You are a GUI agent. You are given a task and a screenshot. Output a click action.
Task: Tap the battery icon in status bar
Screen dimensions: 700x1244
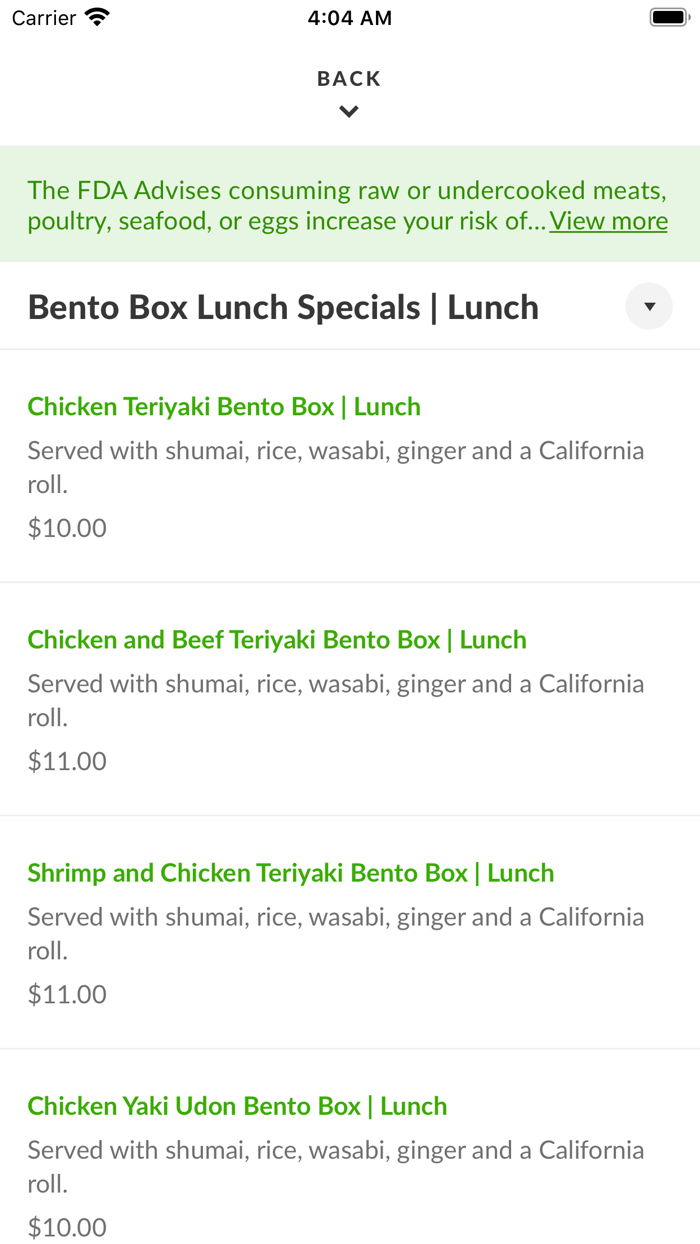click(x=668, y=16)
